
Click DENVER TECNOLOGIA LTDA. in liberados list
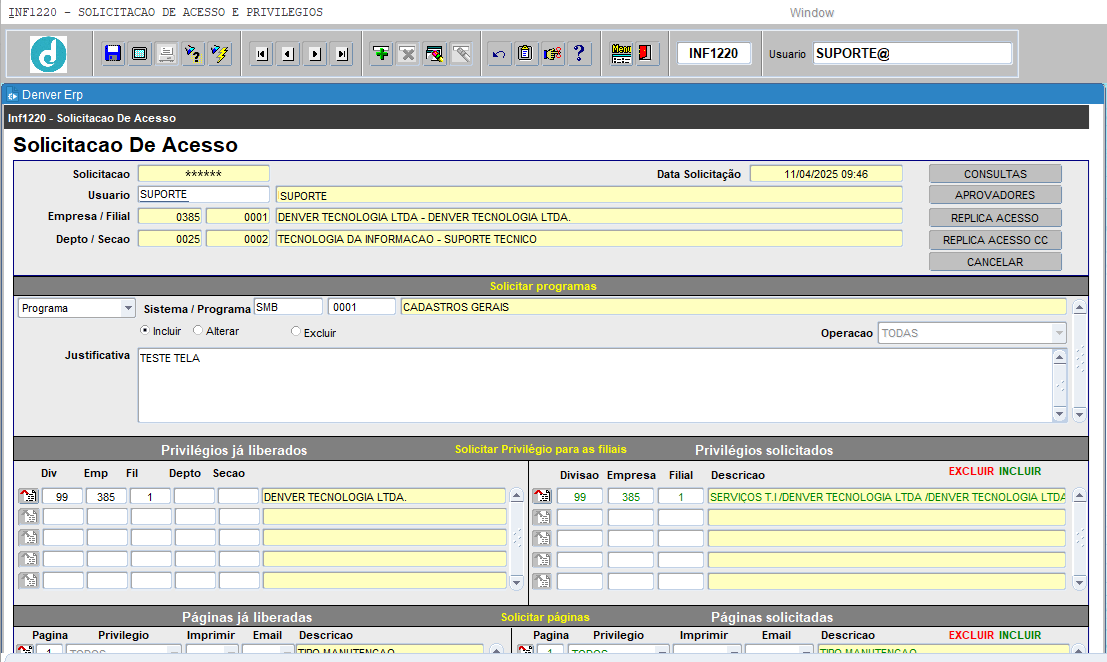[x=384, y=497]
